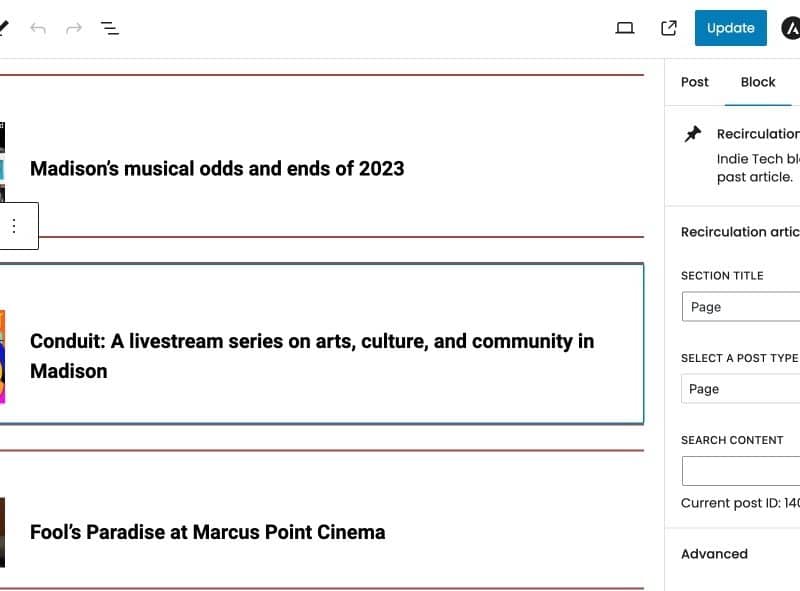The width and height of the screenshot is (800, 591).
Task: Select the editing tools pencil icon
Action: [x=3, y=27]
